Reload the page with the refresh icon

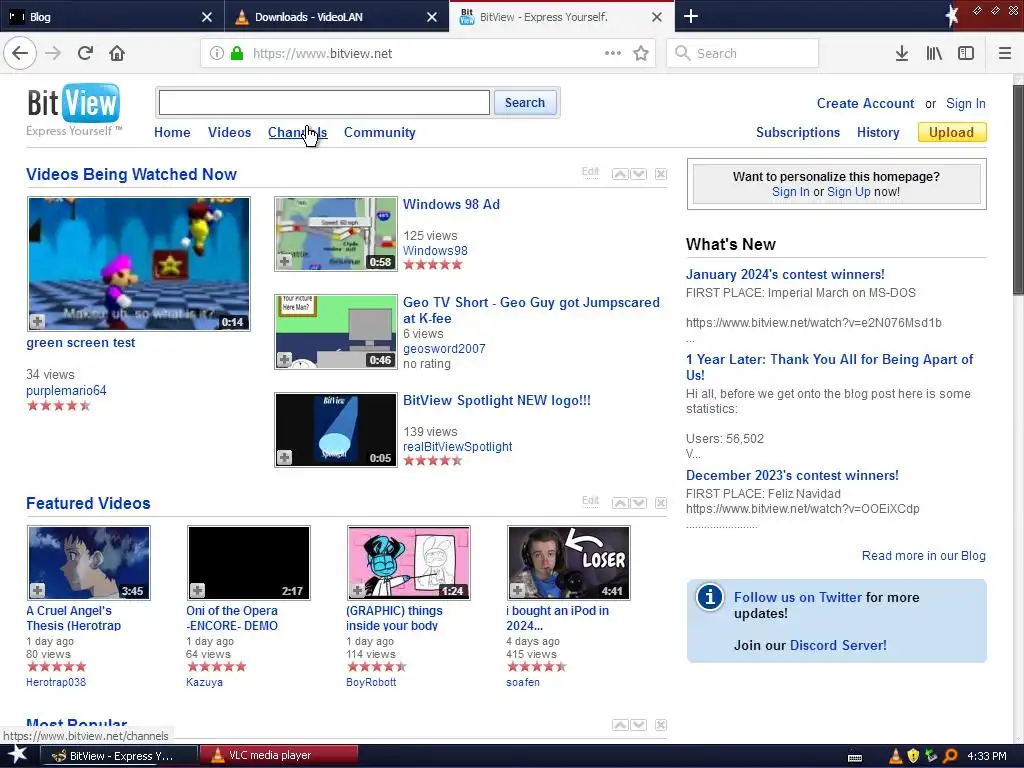pos(85,53)
